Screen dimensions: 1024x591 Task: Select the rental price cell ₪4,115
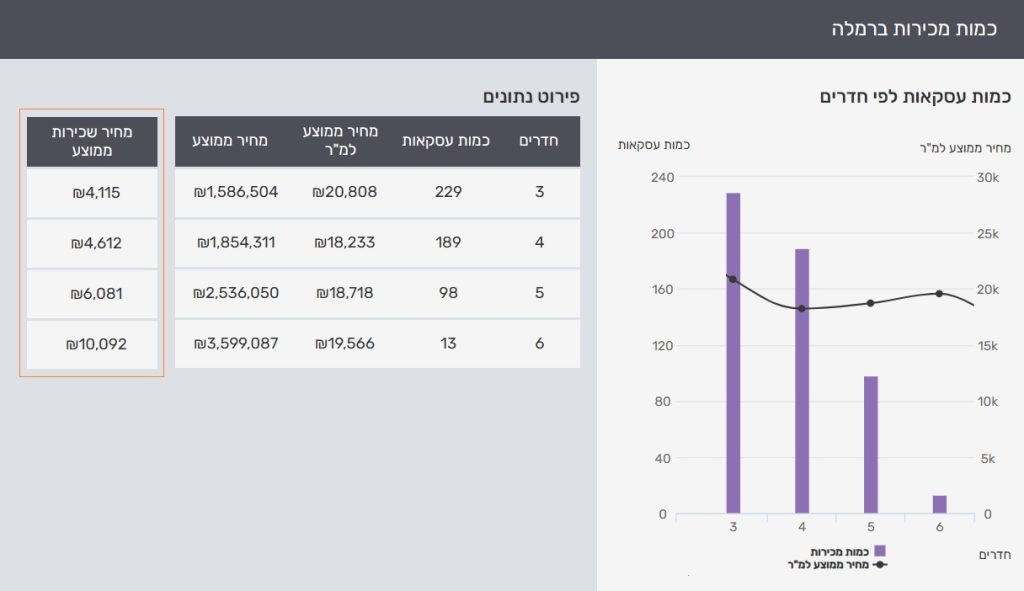click(92, 192)
